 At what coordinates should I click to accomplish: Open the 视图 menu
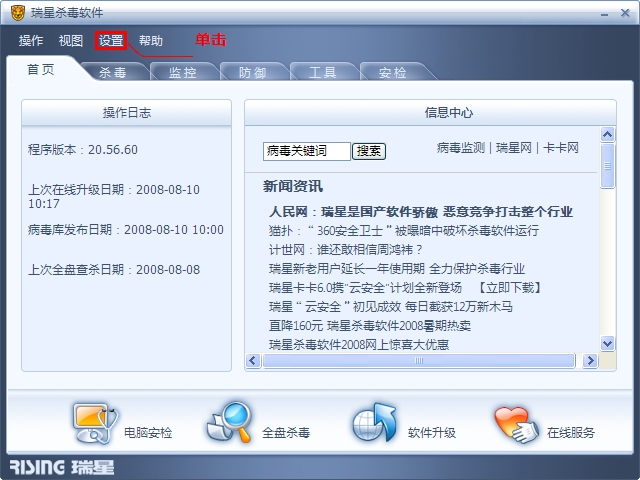point(71,40)
